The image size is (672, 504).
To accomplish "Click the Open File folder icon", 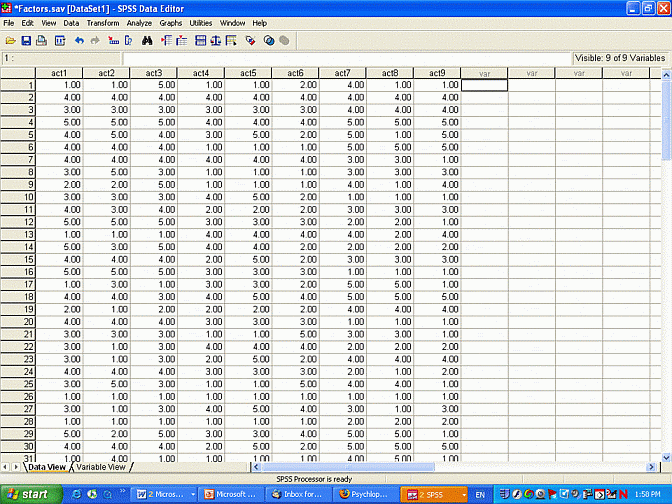I will [10, 40].
